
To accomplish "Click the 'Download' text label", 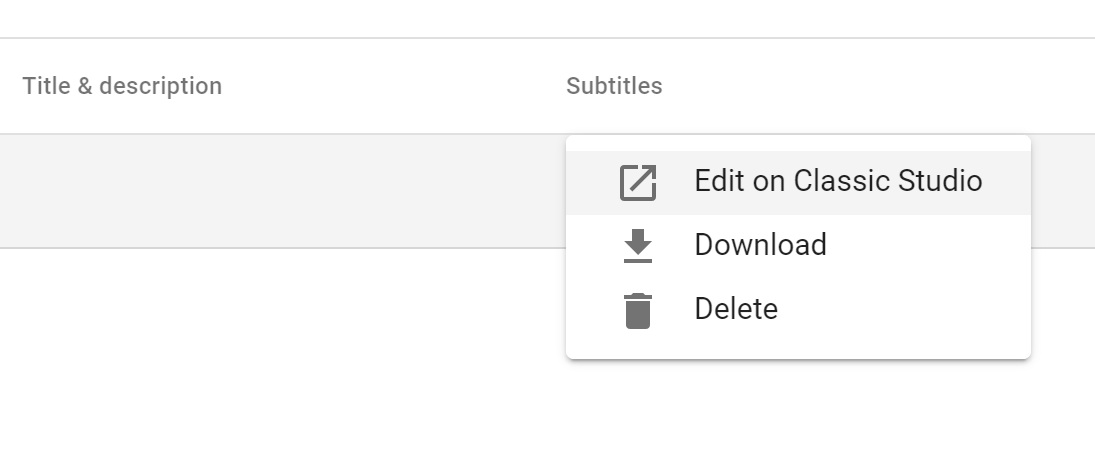I will [760, 245].
